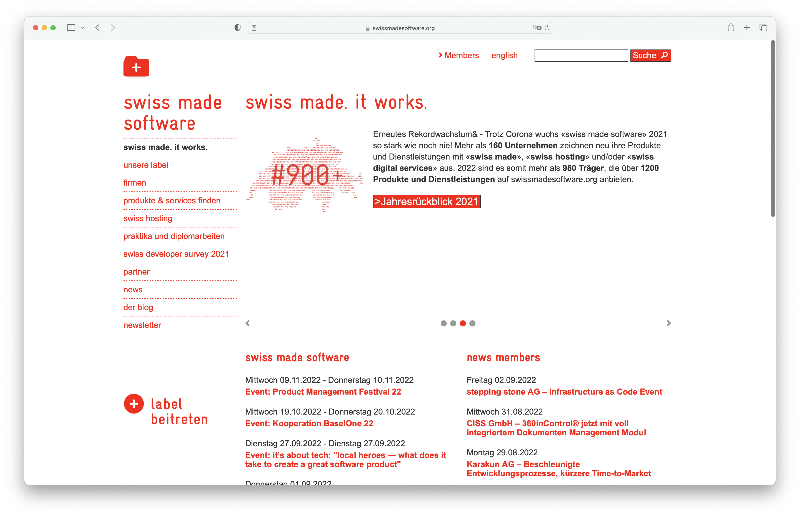Click the privacy shield icon in toolbar

pos(237,28)
